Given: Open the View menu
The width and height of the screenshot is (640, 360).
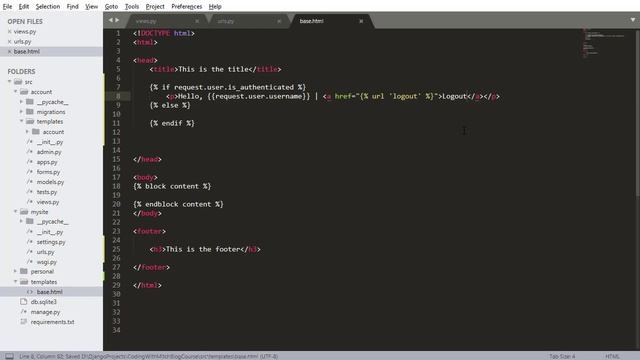Looking at the screenshot, I should pos(91,7).
